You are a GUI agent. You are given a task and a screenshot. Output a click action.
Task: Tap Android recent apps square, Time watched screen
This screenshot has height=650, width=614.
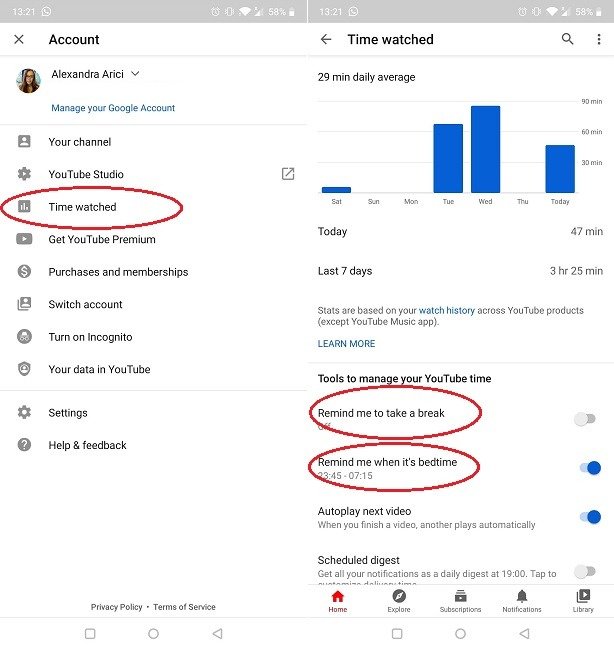point(397,633)
